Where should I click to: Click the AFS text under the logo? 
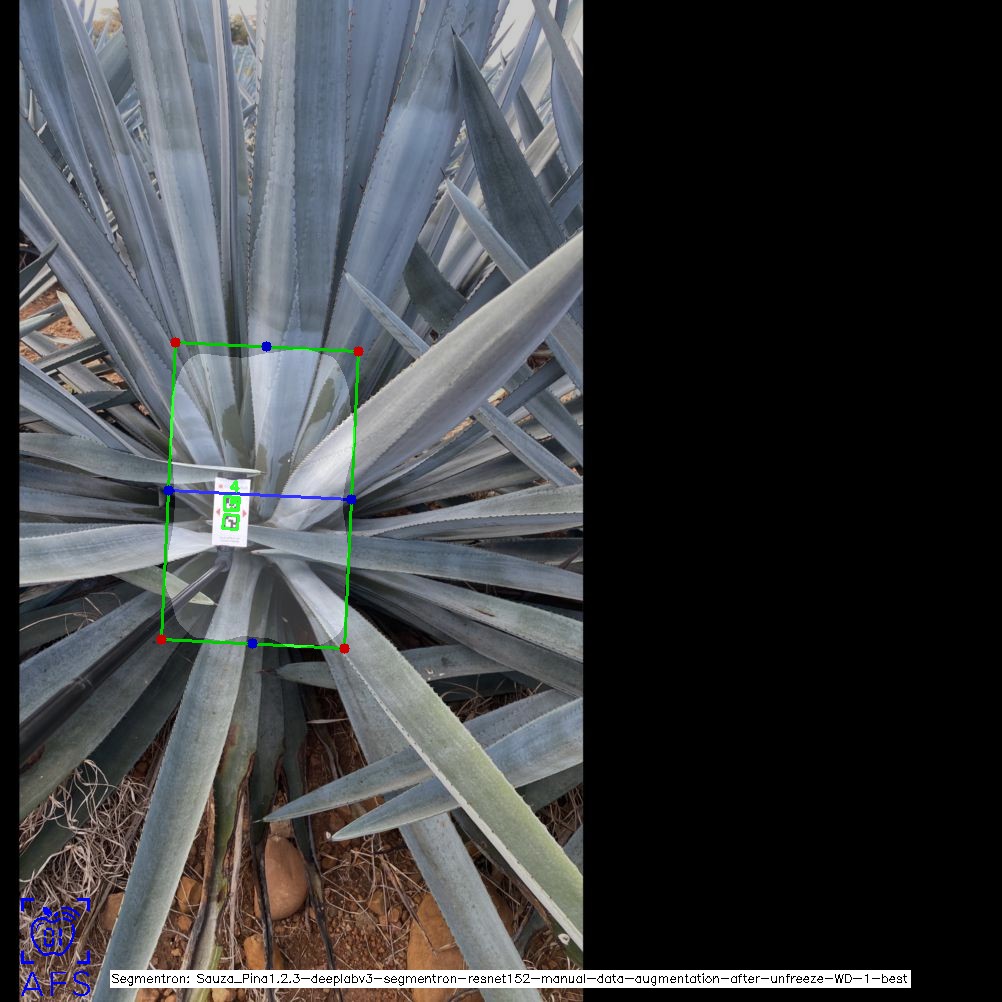pyautogui.click(x=56, y=983)
